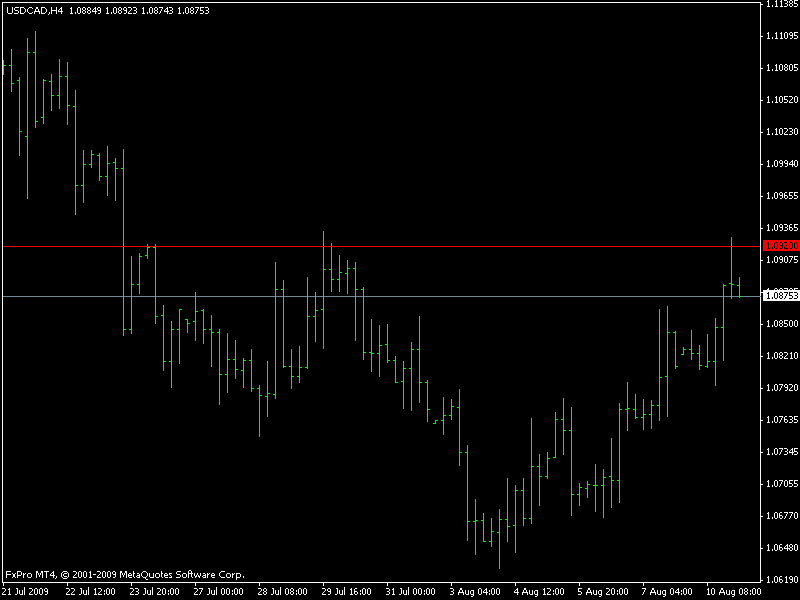Select the red 1.09200 price level label
The width and height of the screenshot is (800, 600).
pyautogui.click(x=781, y=246)
